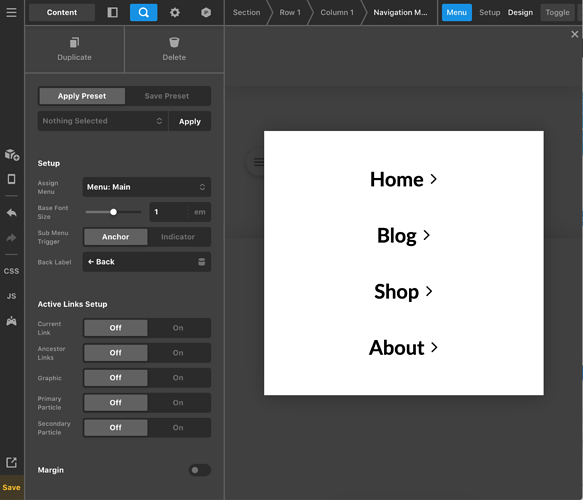Set Ancestor Links to Off
Image resolution: width=583 pixels, height=500 pixels.
click(116, 353)
